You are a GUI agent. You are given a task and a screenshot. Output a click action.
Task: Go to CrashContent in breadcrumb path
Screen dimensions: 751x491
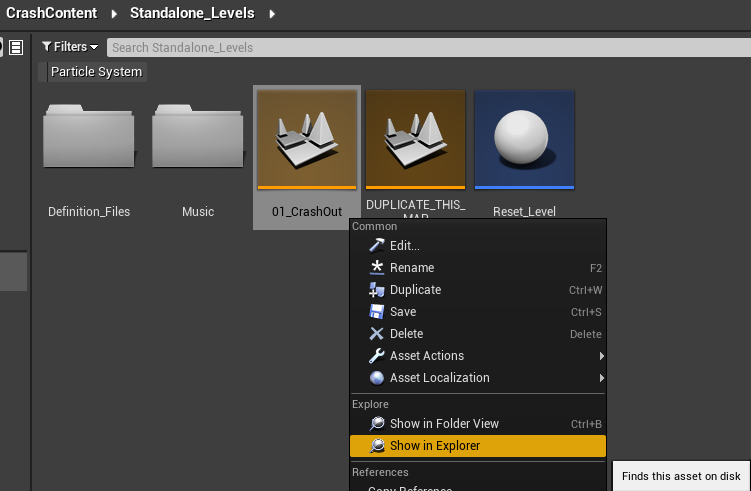click(52, 13)
